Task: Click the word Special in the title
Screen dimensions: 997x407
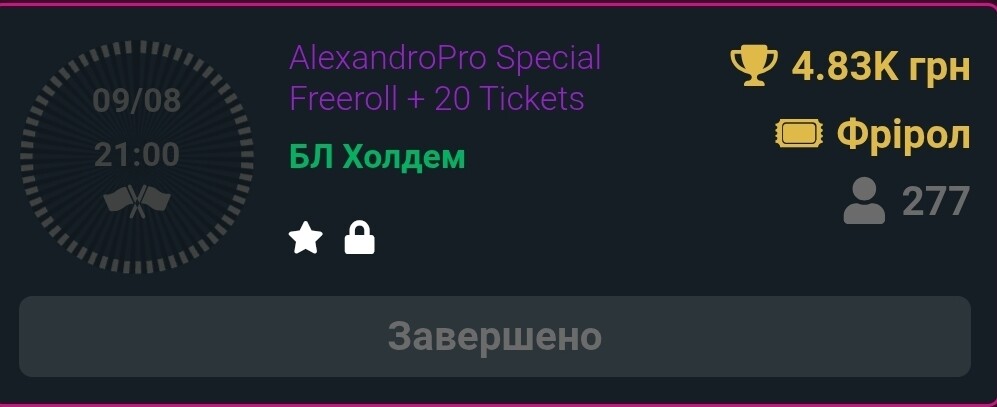Action: pos(548,59)
